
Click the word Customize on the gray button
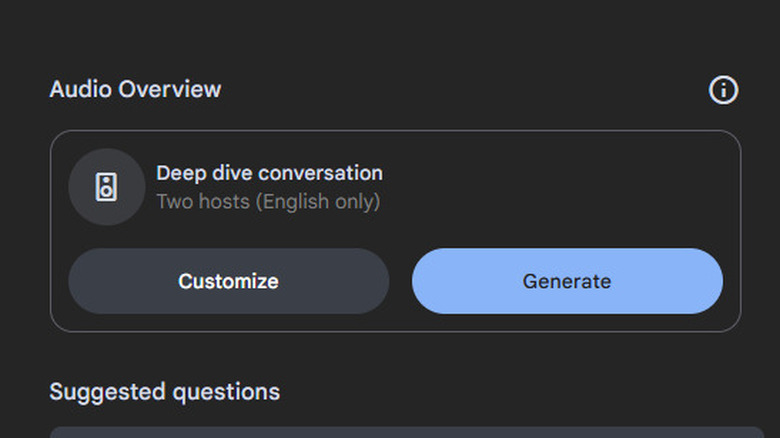click(228, 281)
